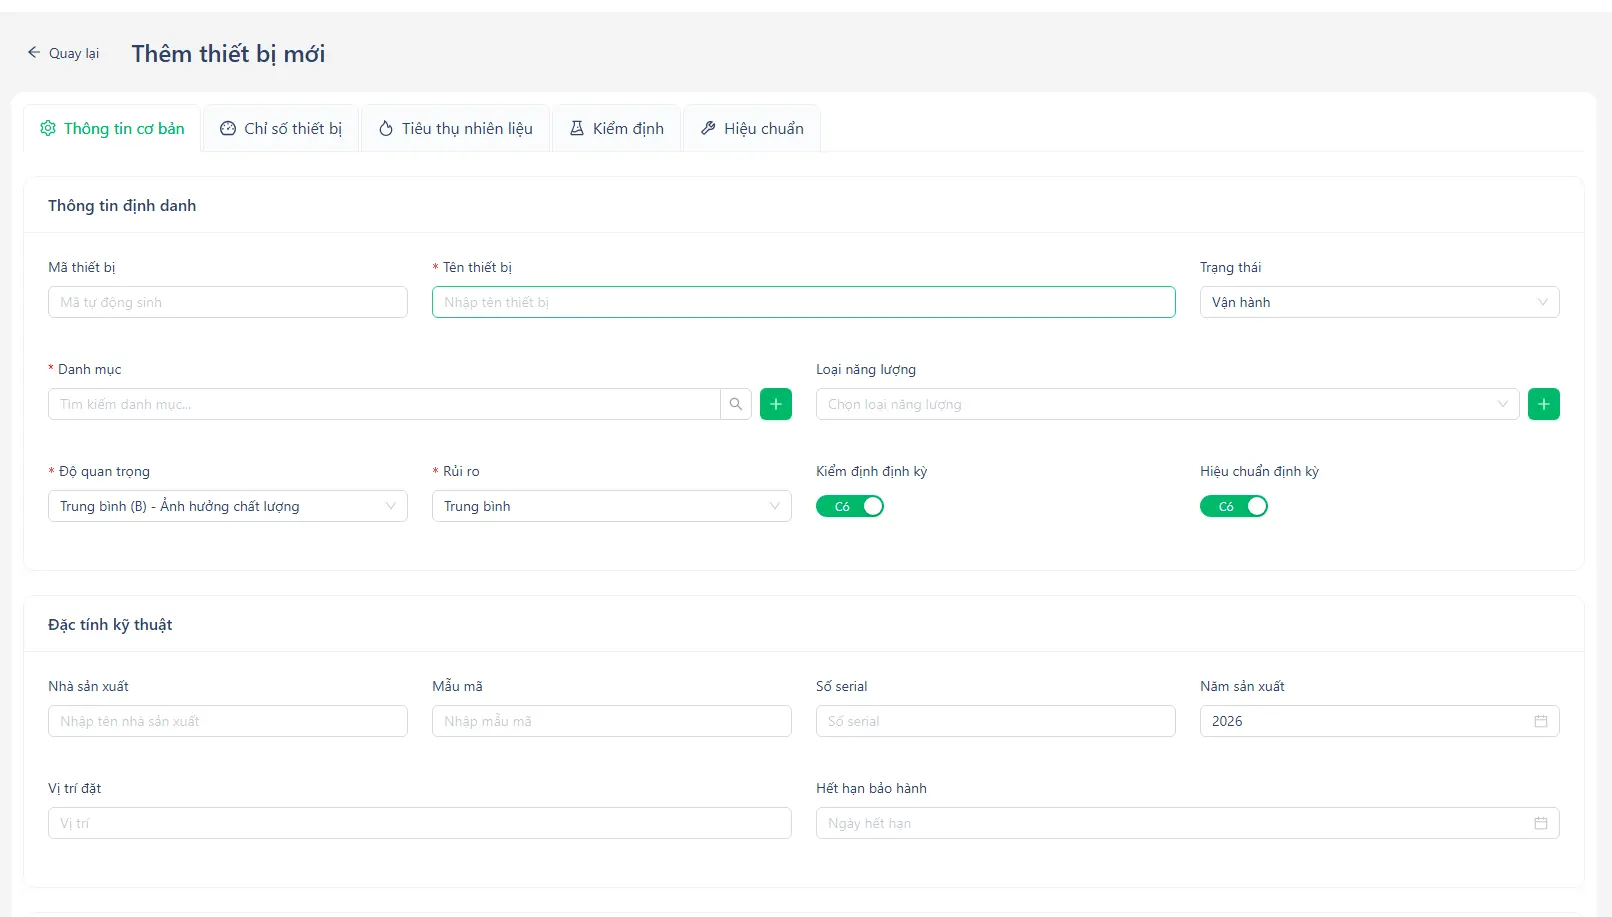
Task: Add new energy type with green plus button
Action: (1544, 404)
